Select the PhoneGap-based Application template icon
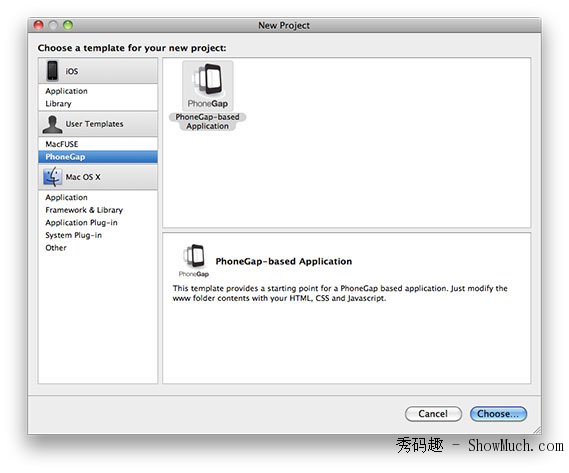Screen dimensions: 569x473 click(x=208, y=86)
